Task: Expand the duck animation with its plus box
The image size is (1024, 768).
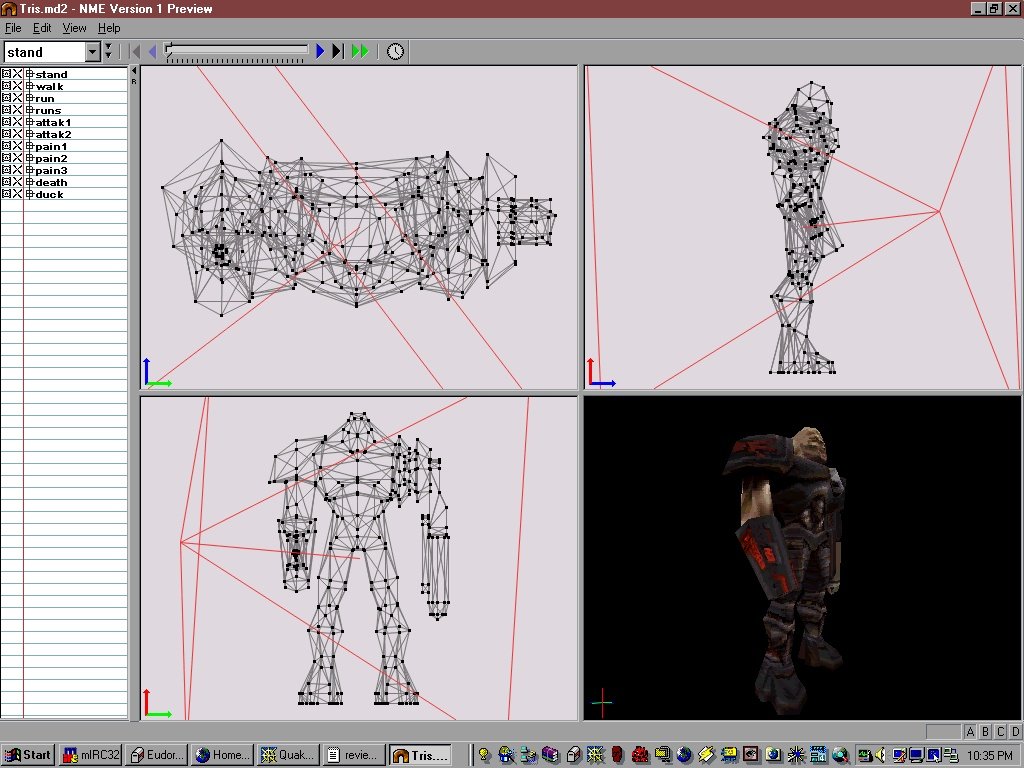Action: (29, 194)
